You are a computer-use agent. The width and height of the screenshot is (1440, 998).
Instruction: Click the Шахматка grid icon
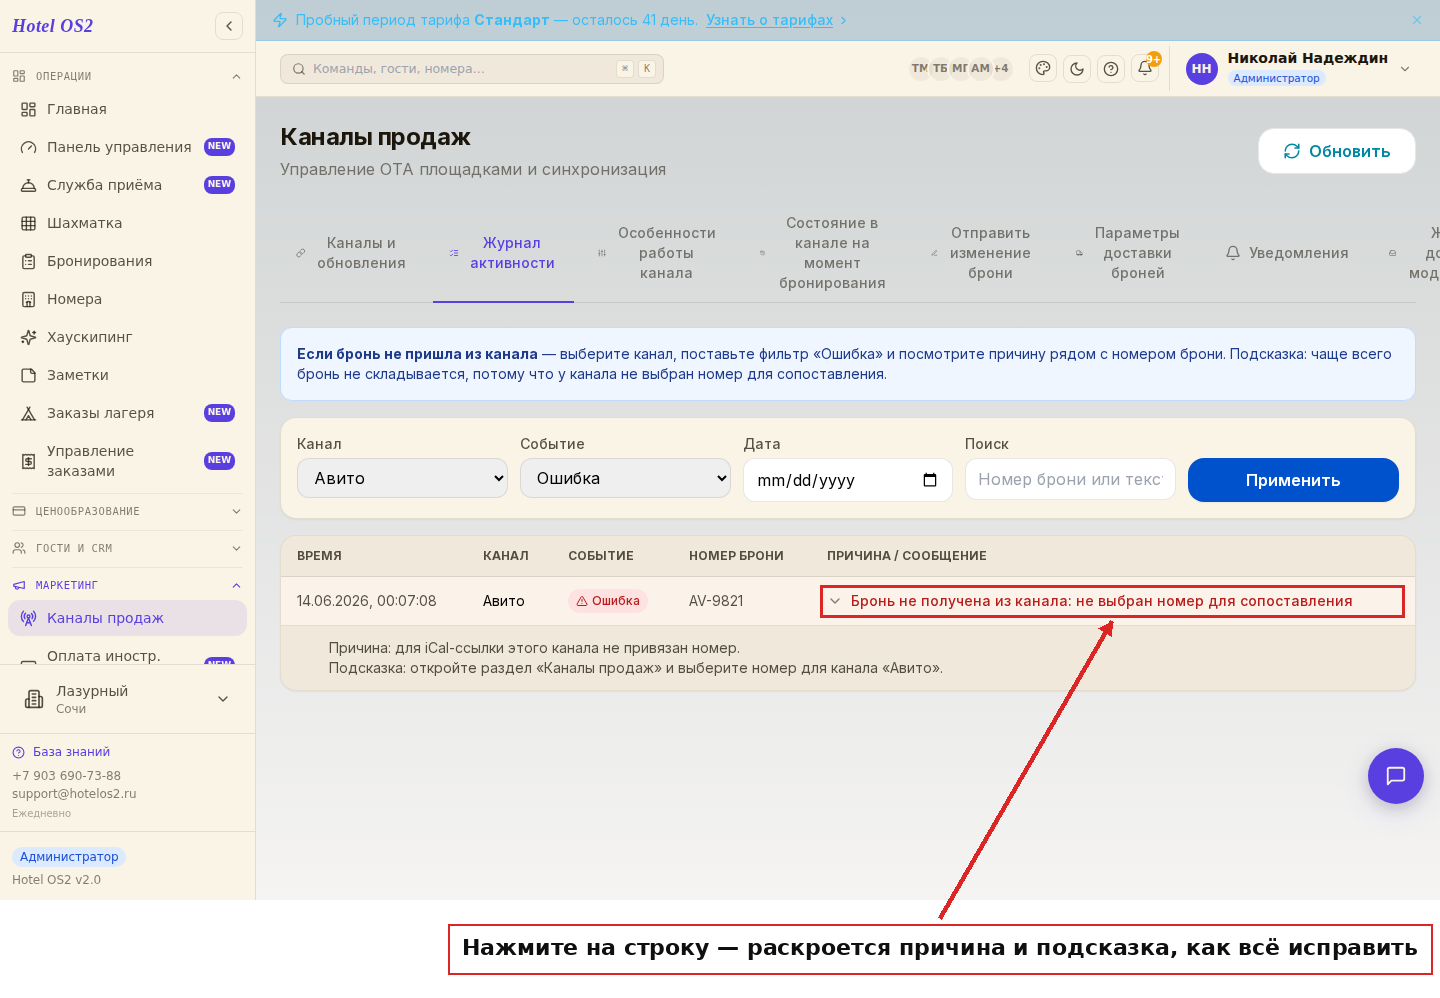[x=29, y=223]
